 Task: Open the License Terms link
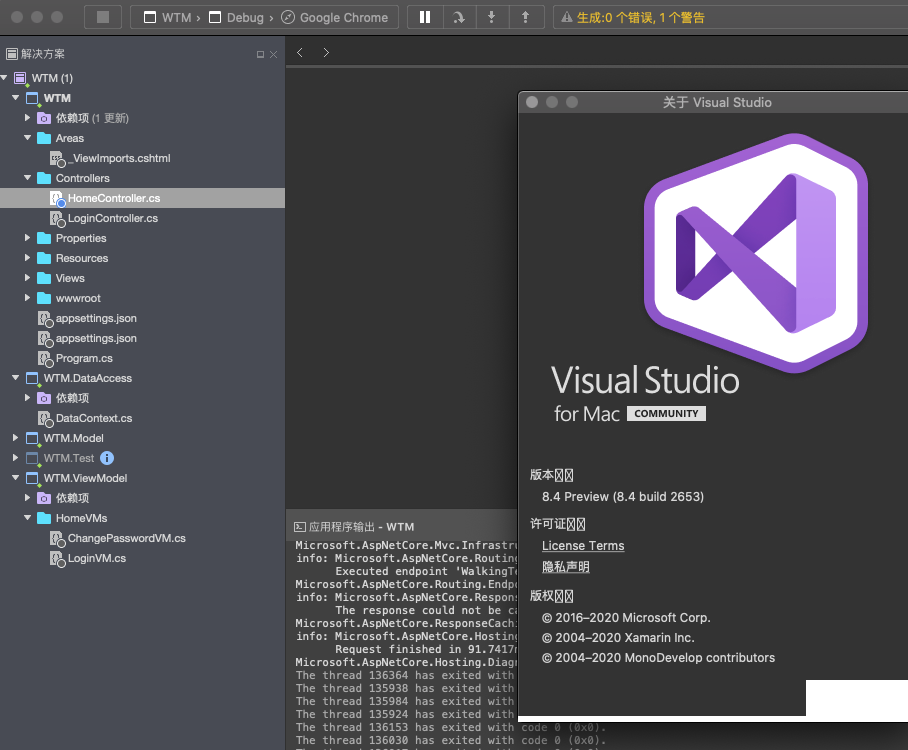(582, 546)
